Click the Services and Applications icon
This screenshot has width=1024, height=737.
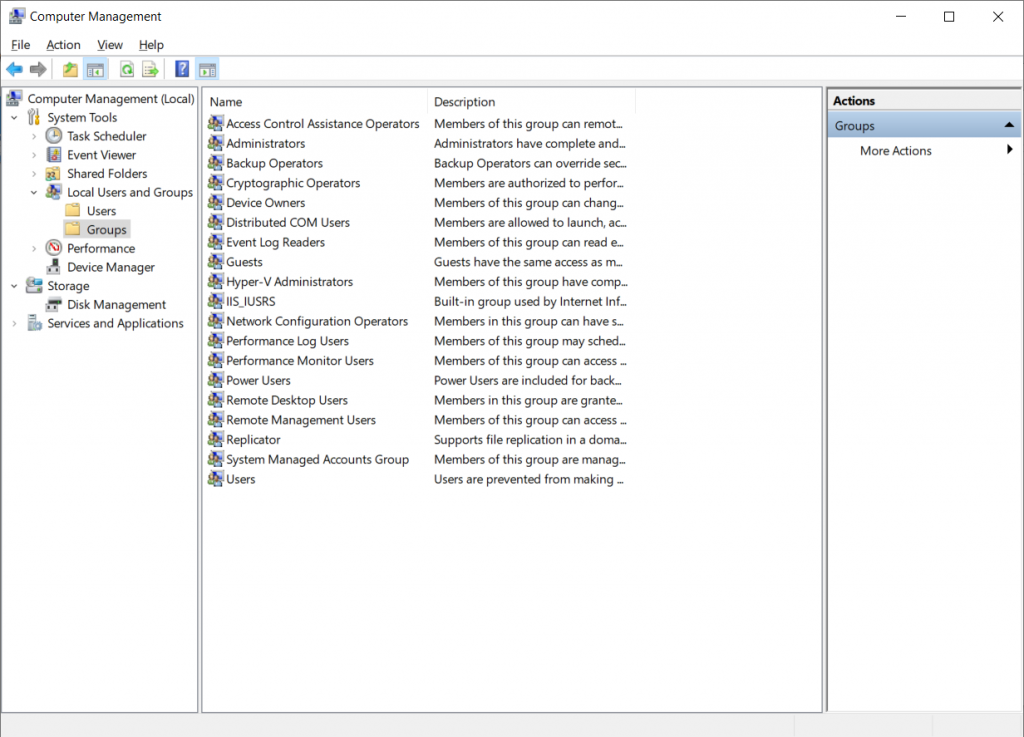34,323
